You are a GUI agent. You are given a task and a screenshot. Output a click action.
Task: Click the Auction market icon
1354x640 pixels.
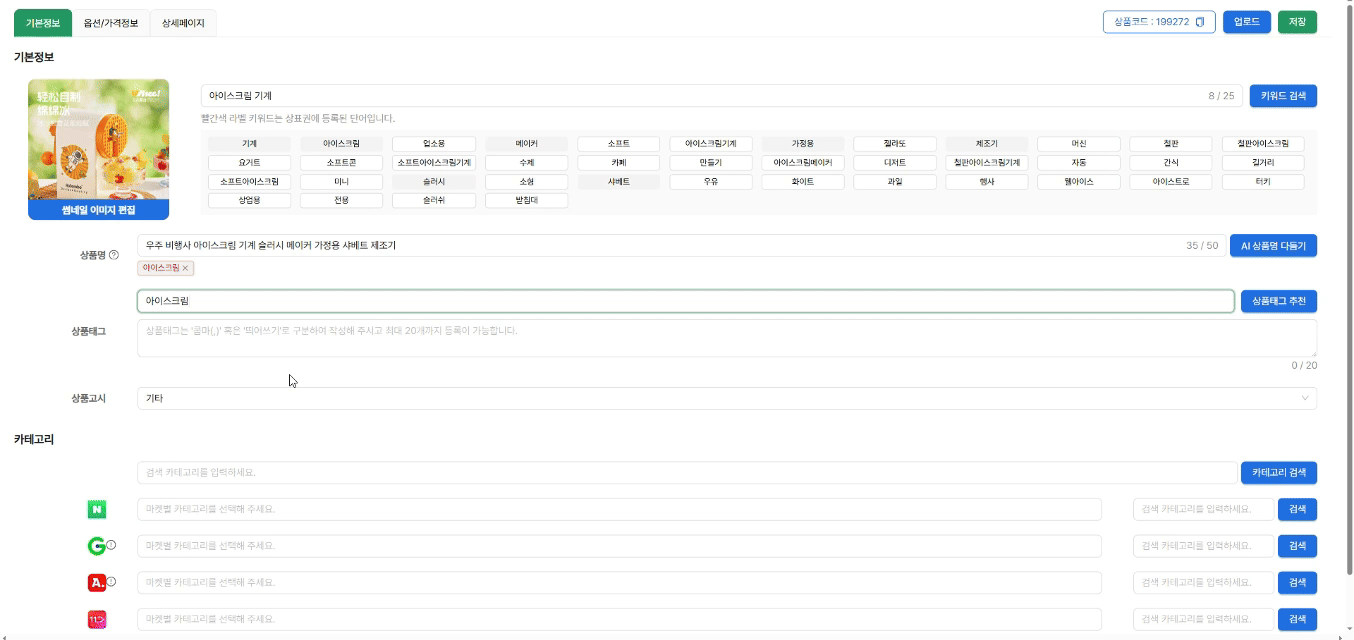[x=96, y=583]
